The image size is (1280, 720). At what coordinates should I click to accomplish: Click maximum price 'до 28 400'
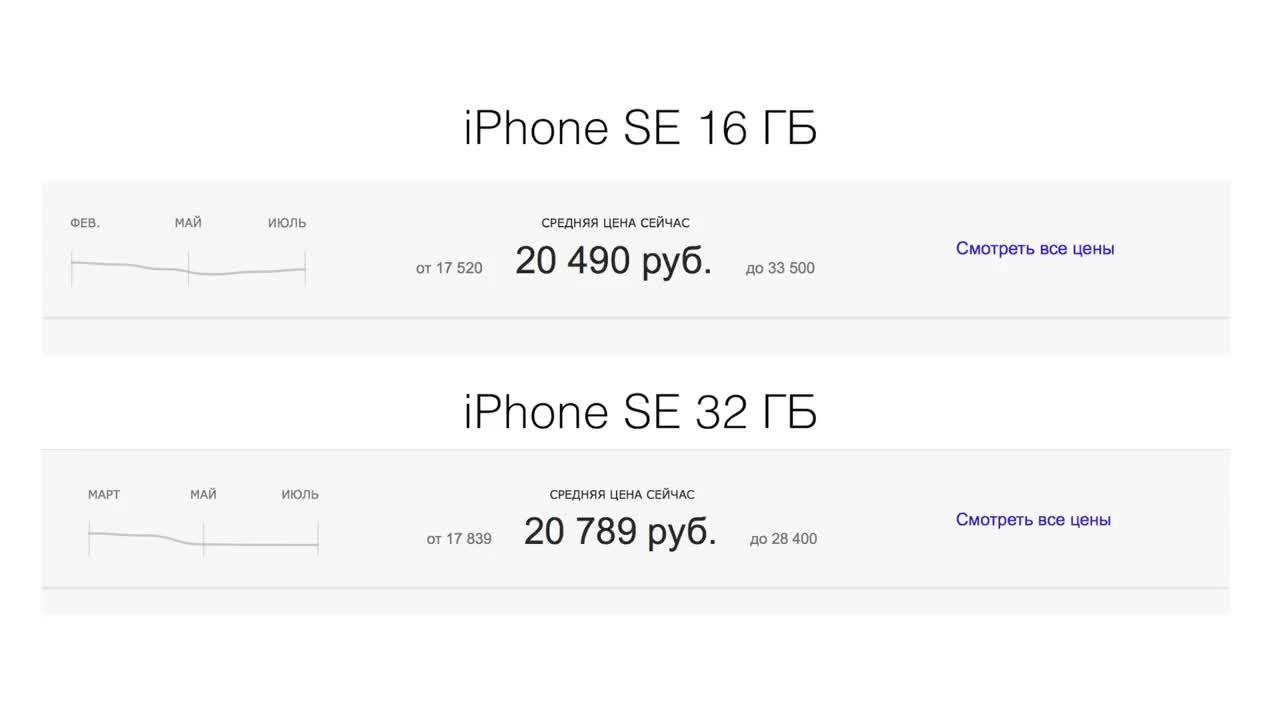[x=783, y=539]
